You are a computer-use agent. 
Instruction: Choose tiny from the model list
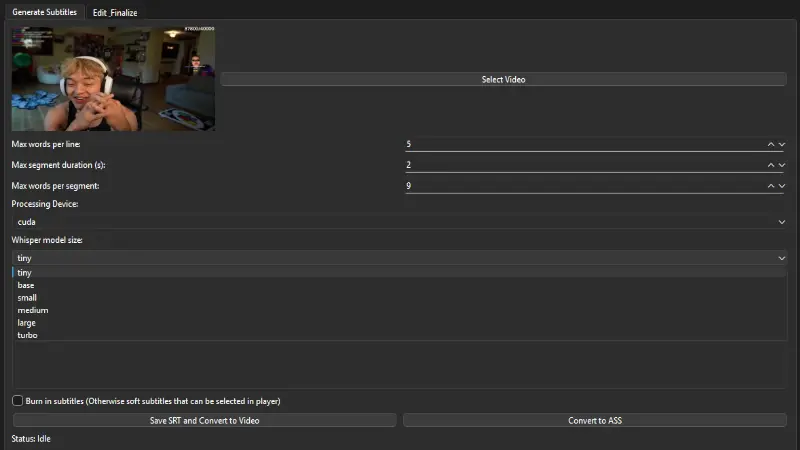pyautogui.click(x=399, y=272)
